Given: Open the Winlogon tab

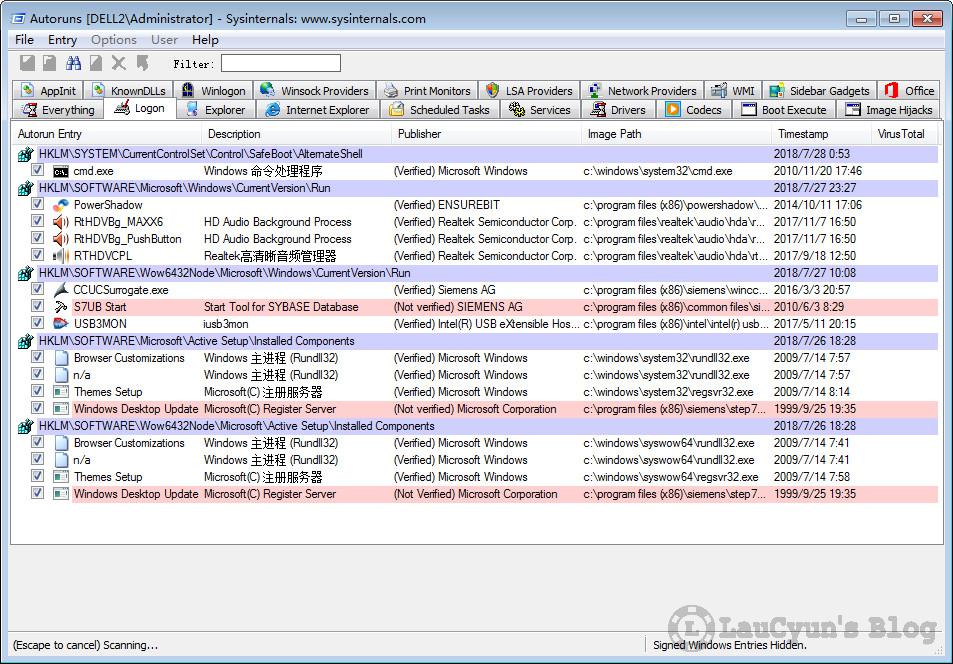Looking at the screenshot, I should tap(213, 91).
